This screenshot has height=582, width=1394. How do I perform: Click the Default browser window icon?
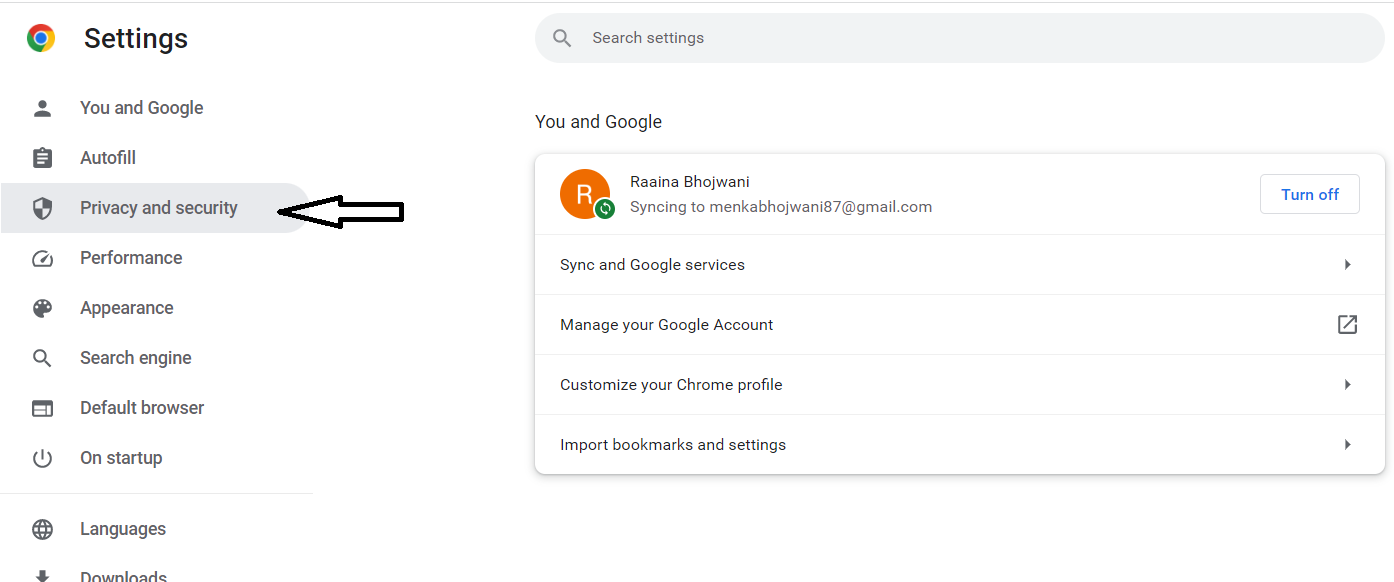click(x=42, y=408)
